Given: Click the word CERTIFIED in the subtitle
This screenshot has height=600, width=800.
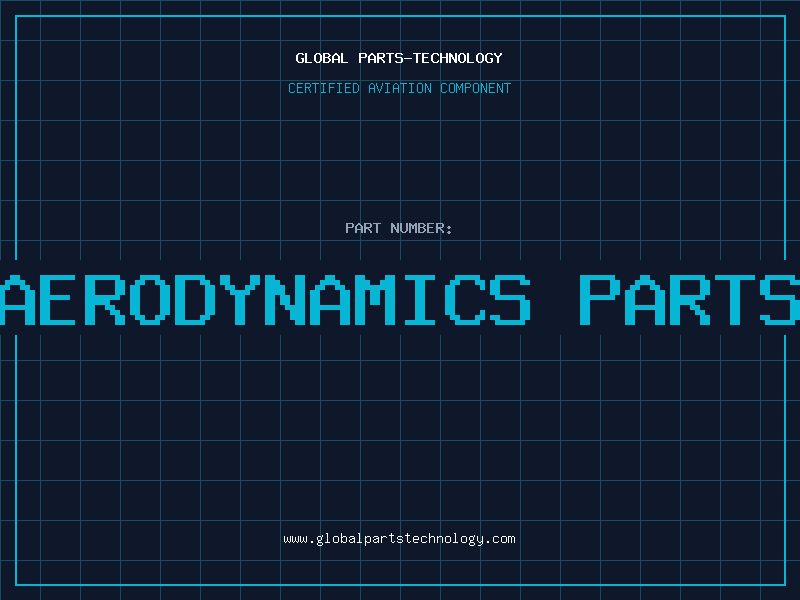Looking at the screenshot, I should click(x=323, y=88).
